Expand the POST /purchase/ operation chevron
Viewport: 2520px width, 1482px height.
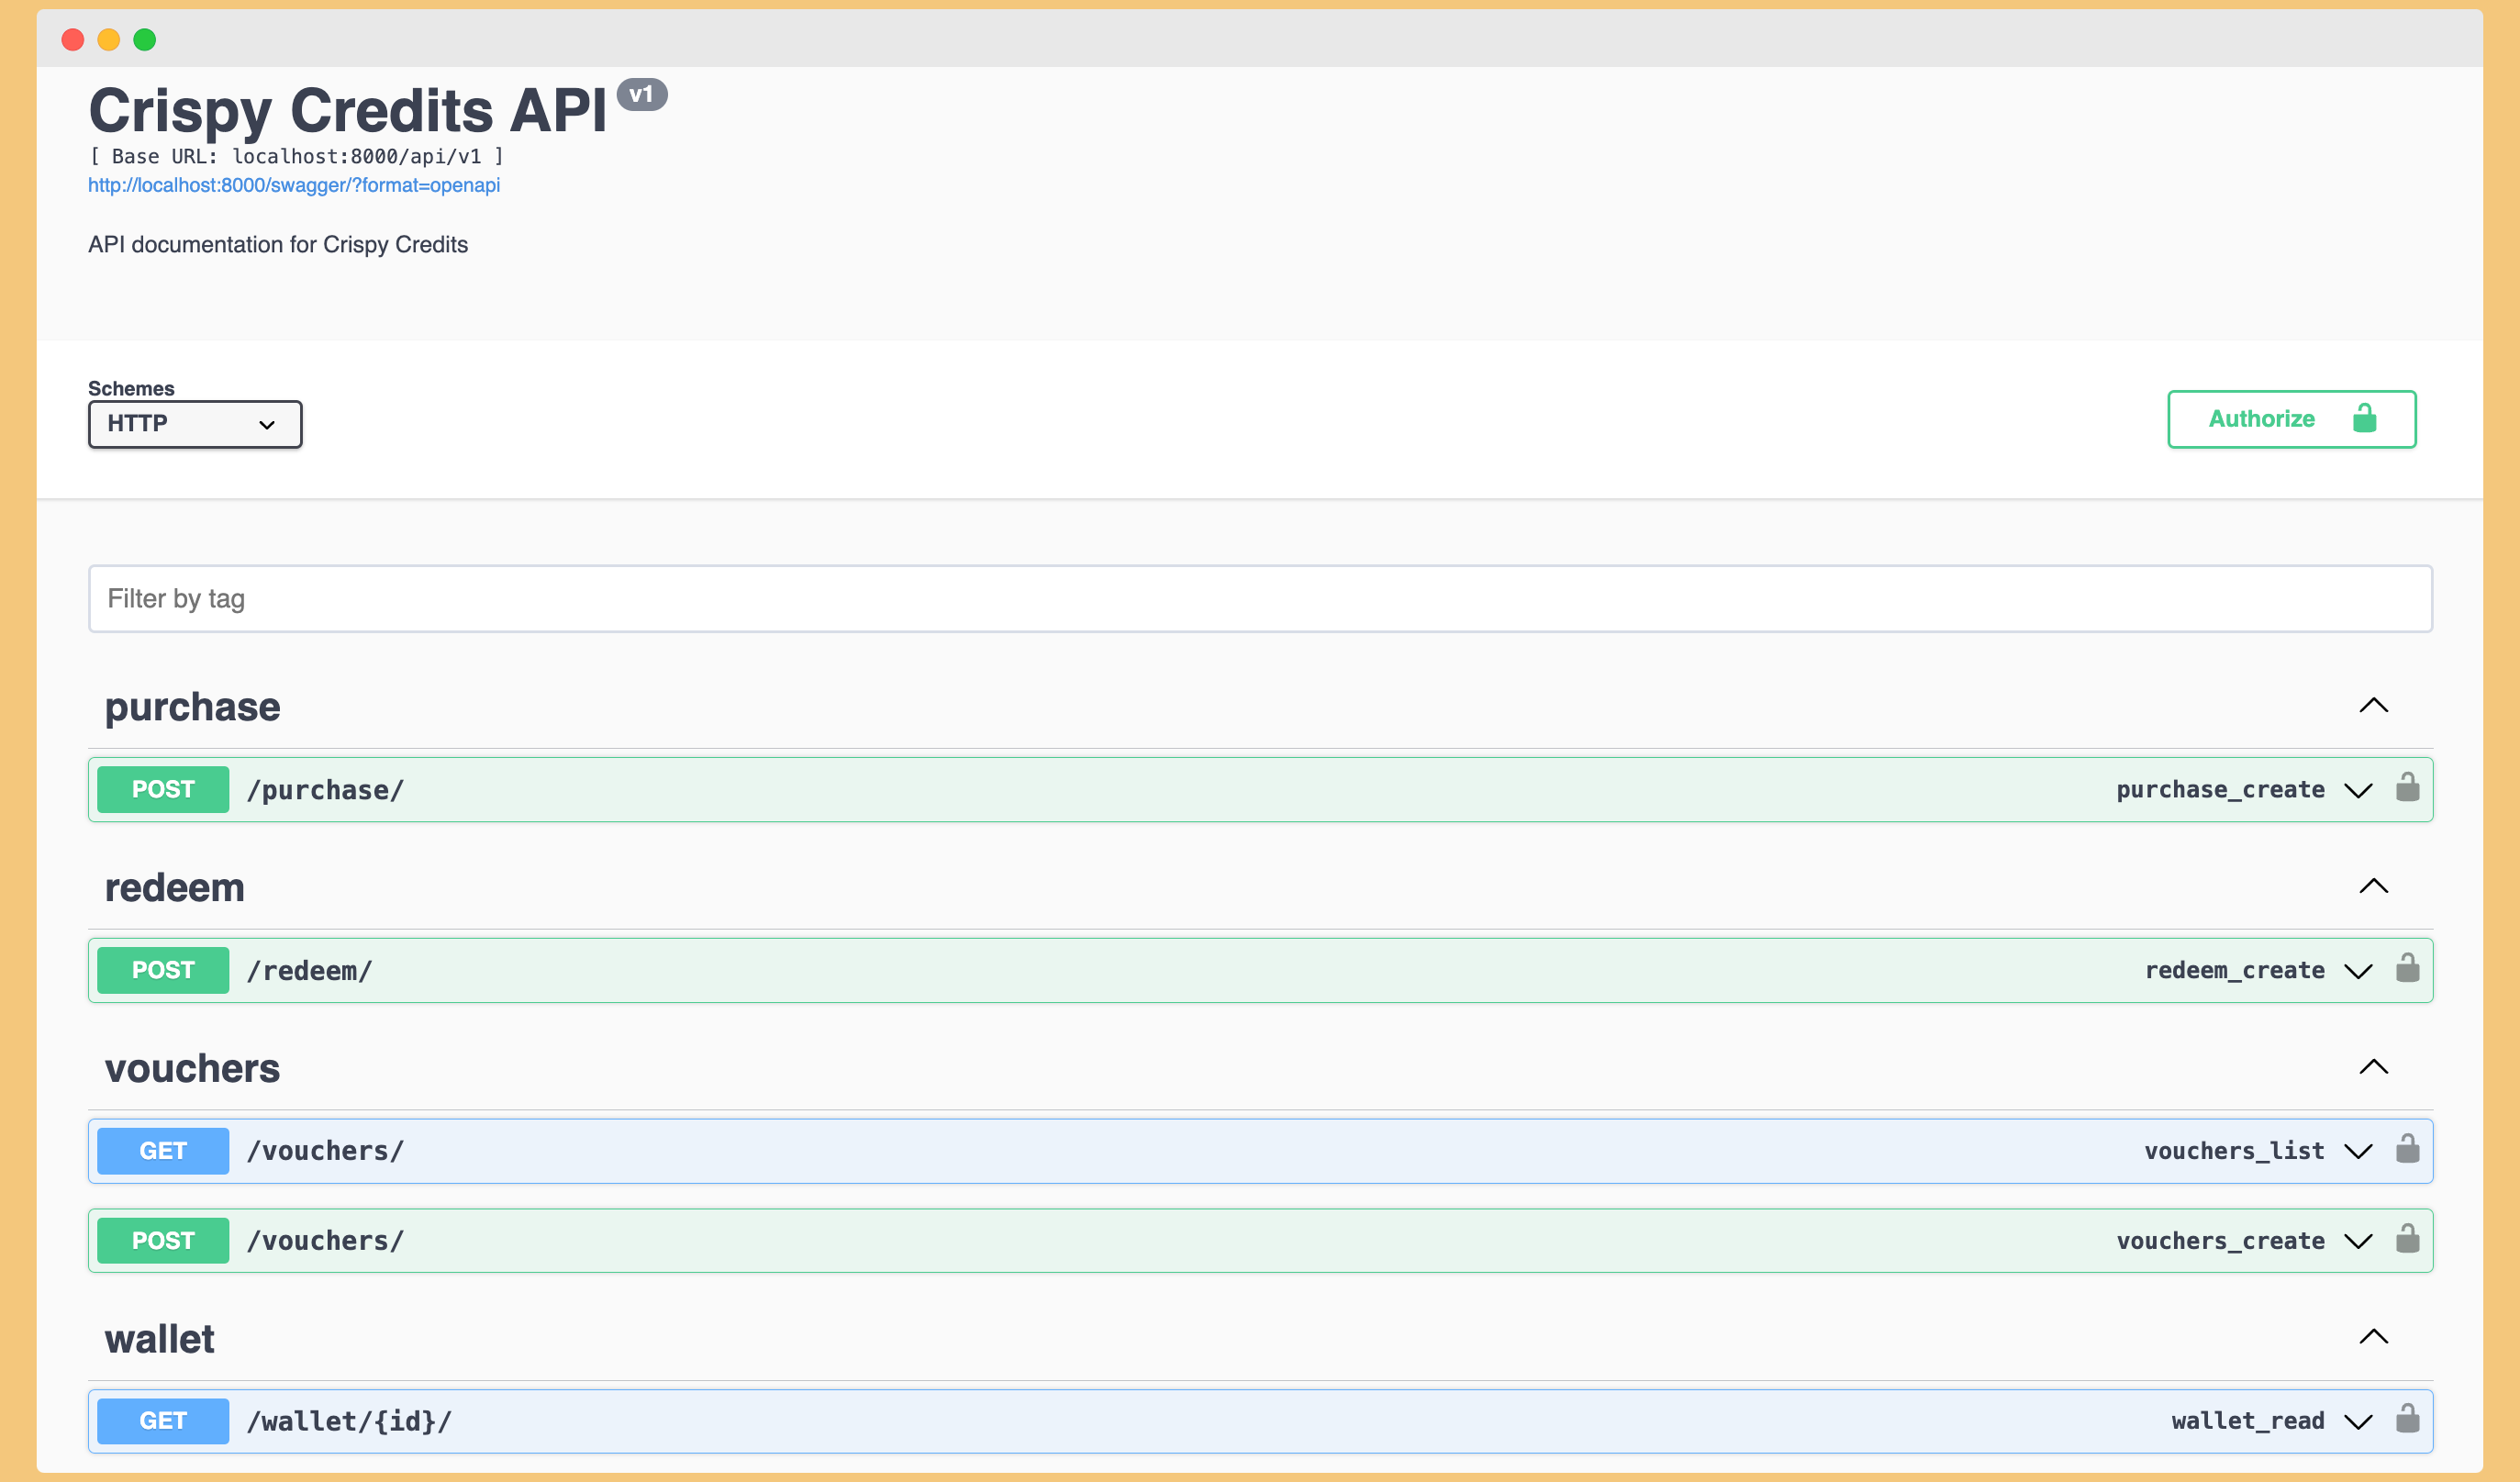click(x=2358, y=791)
